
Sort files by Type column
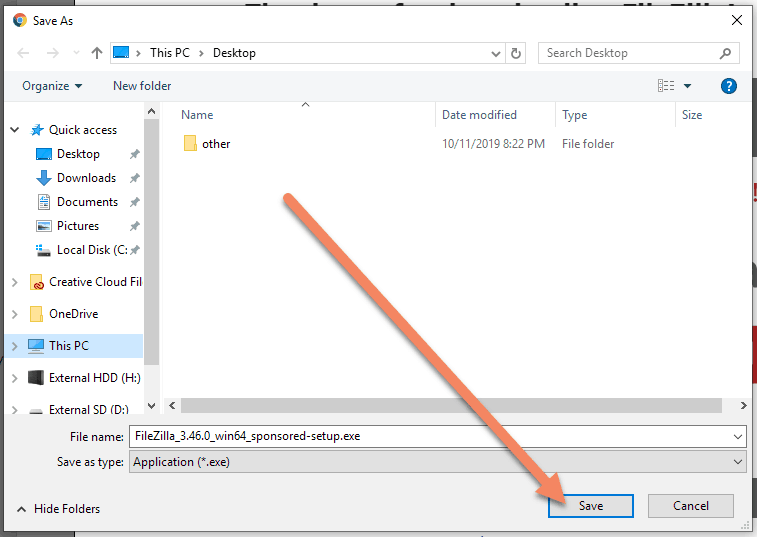tap(575, 115)
